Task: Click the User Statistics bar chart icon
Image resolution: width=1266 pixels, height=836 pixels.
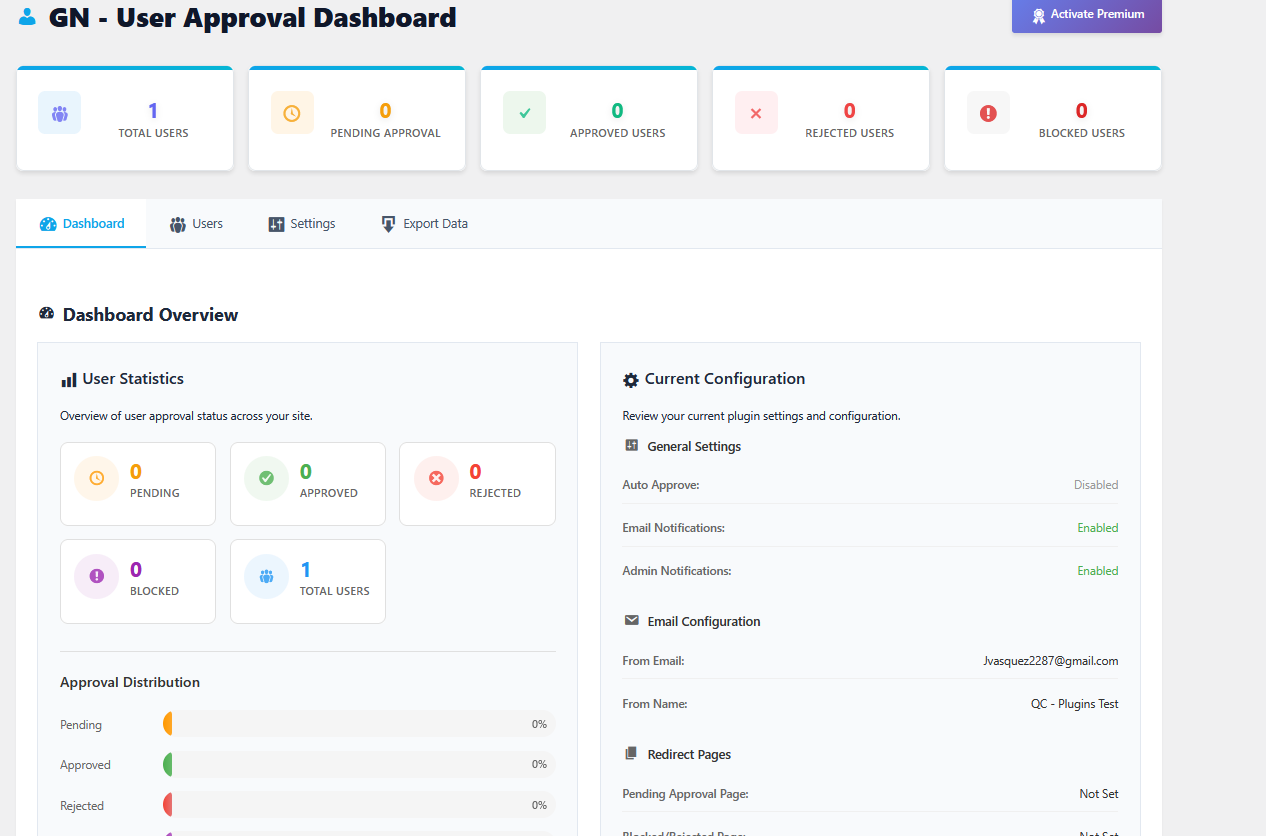Action: pos(67,378)
